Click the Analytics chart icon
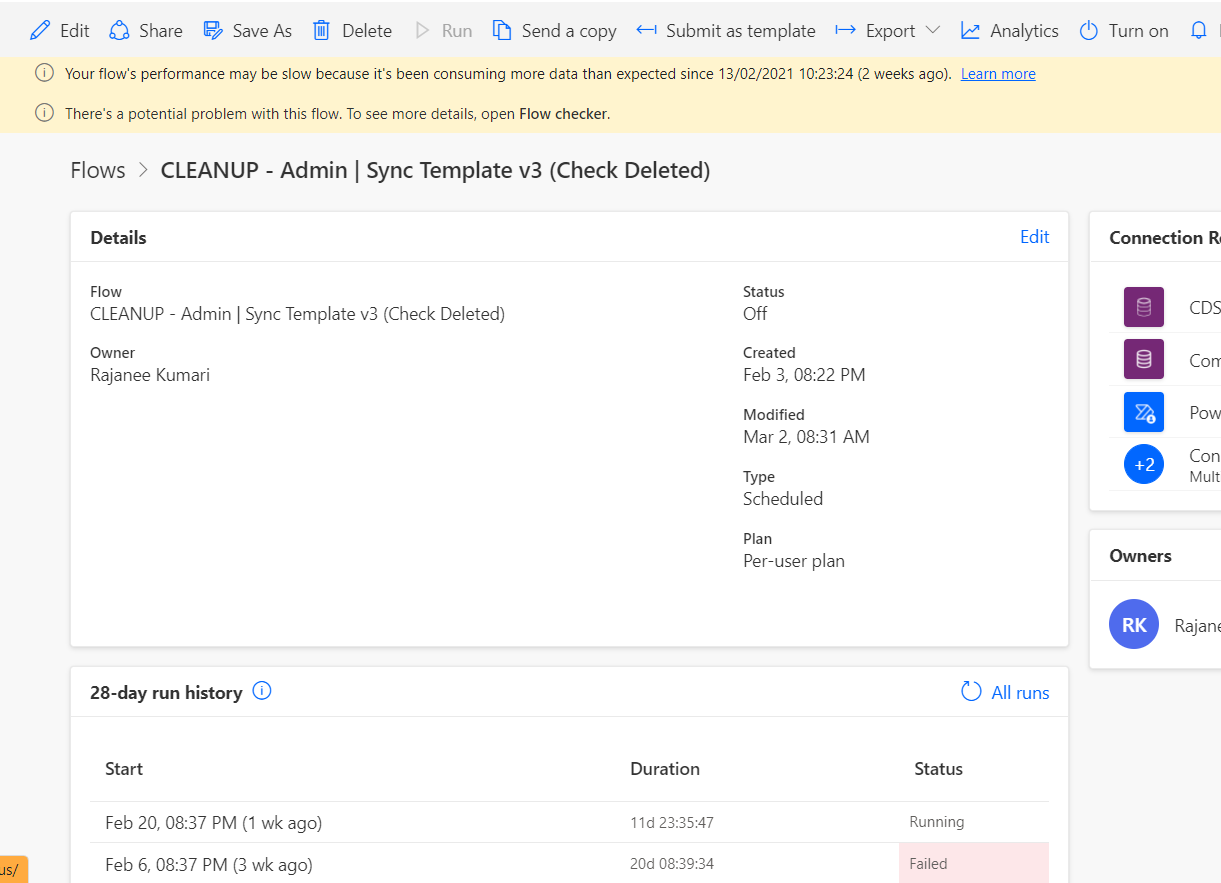This screenshot has width=1221, height=883. click(970, 31)
